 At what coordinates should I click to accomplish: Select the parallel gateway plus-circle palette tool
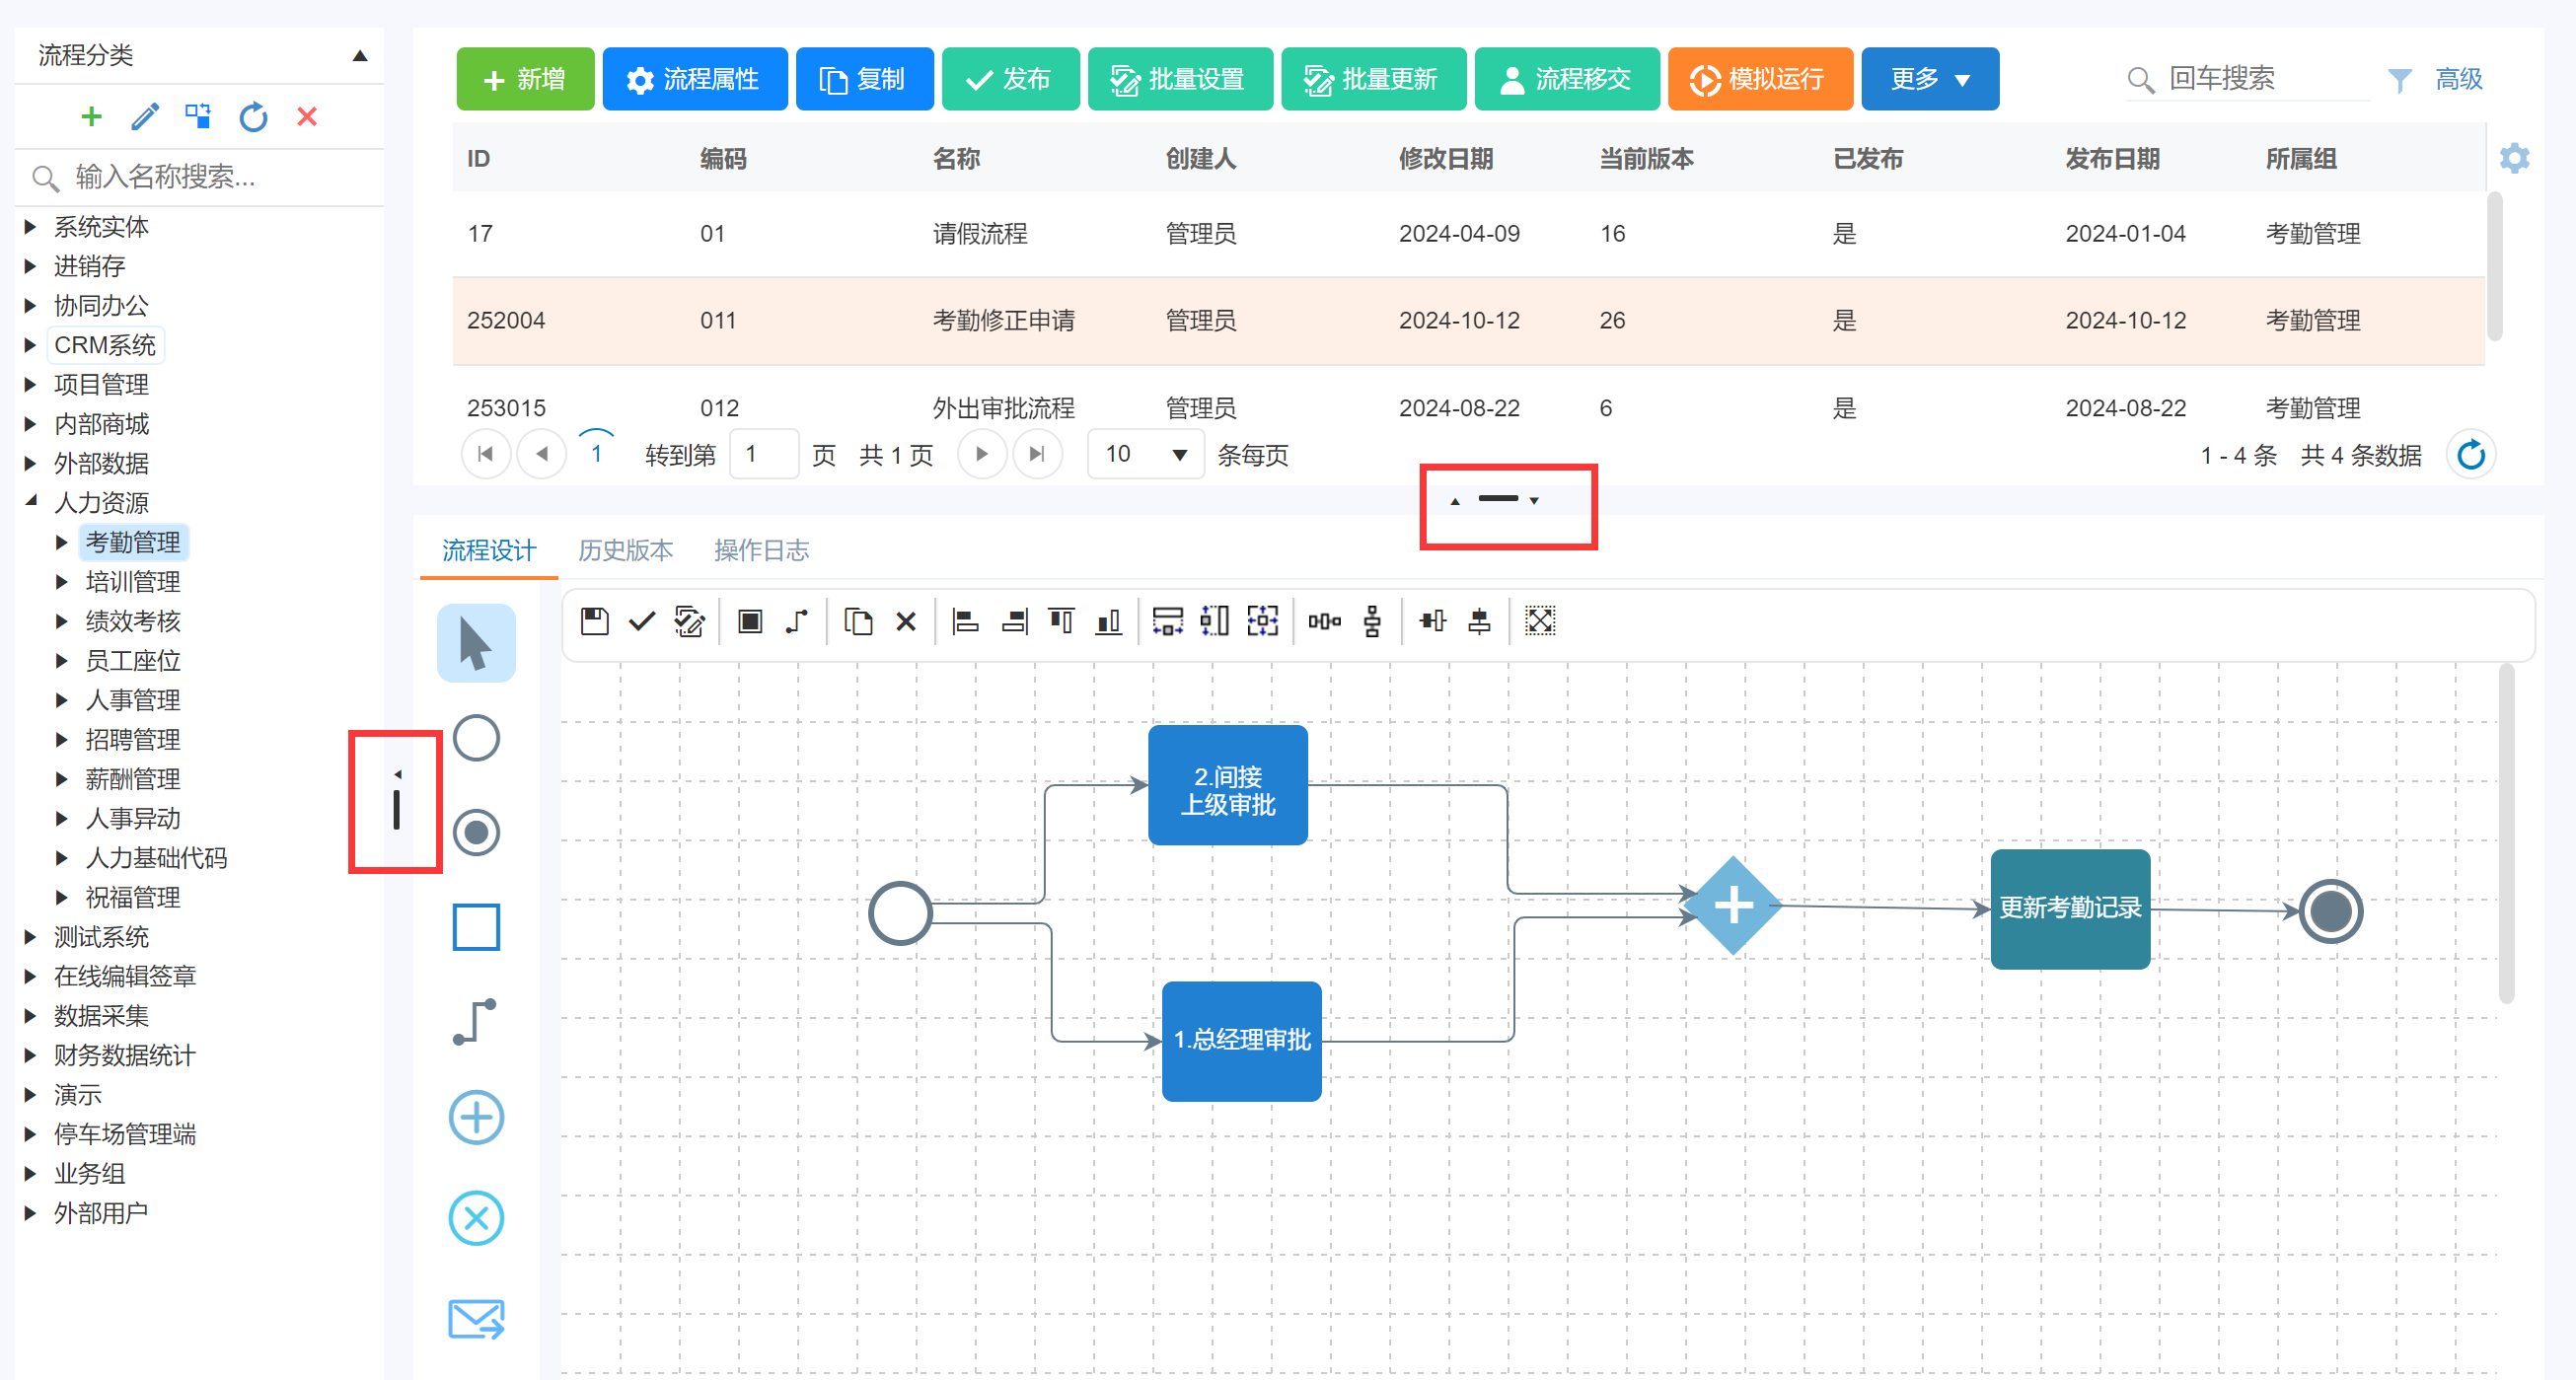pyautogui.click(x=476, y=1117)
